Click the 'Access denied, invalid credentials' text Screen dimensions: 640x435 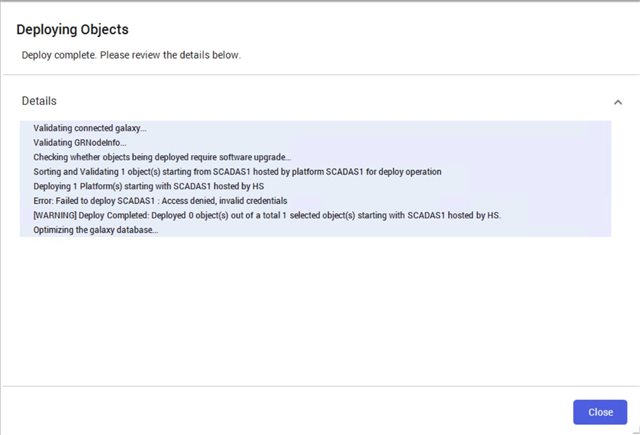(x=224, y=201)
